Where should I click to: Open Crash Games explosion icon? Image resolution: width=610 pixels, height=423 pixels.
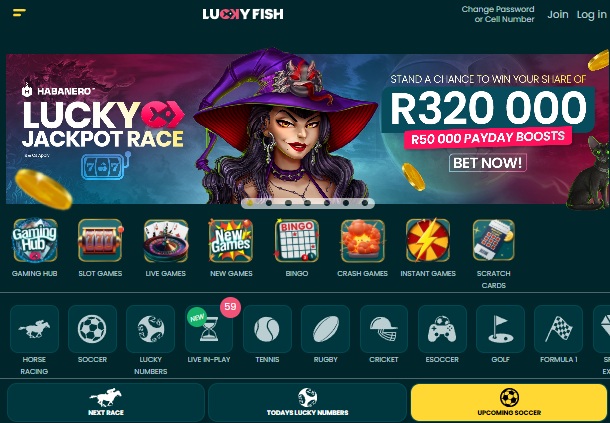[363, 240]
